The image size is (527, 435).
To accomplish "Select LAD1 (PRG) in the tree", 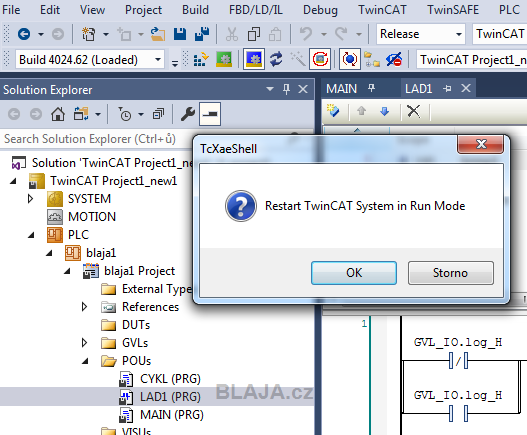I will [170, 397].
